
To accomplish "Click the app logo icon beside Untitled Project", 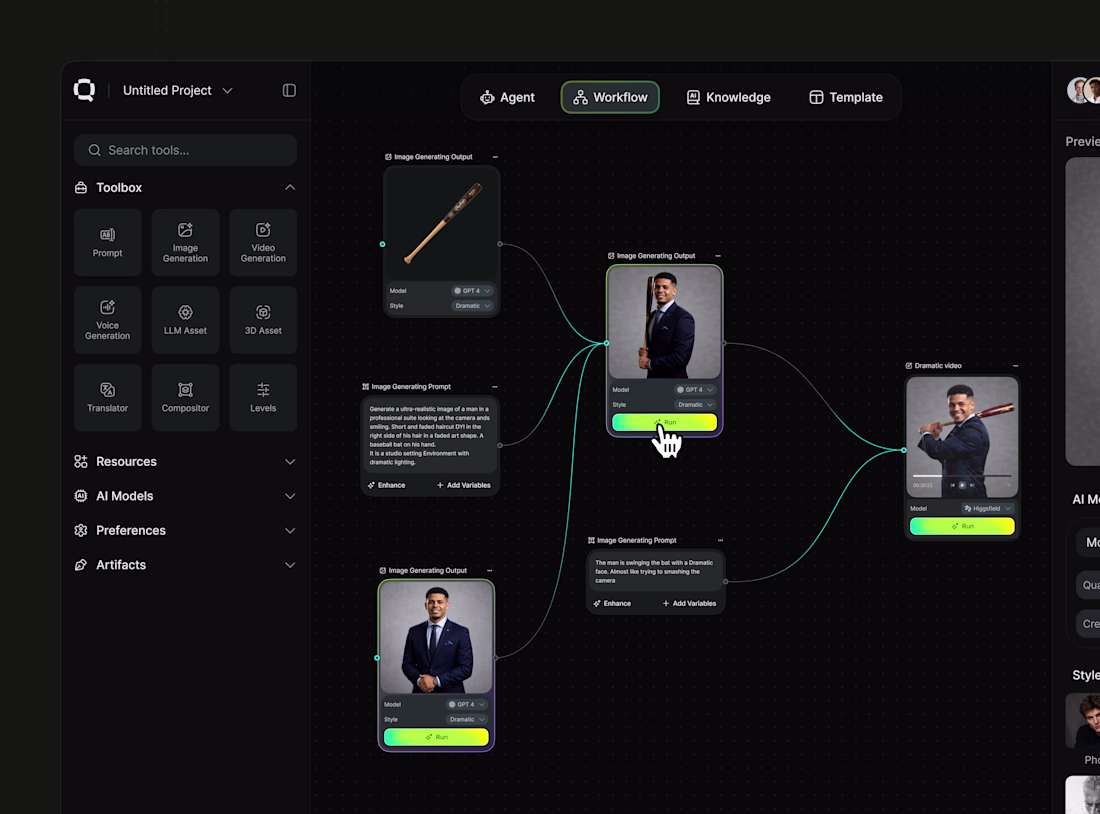I will tap(84, 90).
